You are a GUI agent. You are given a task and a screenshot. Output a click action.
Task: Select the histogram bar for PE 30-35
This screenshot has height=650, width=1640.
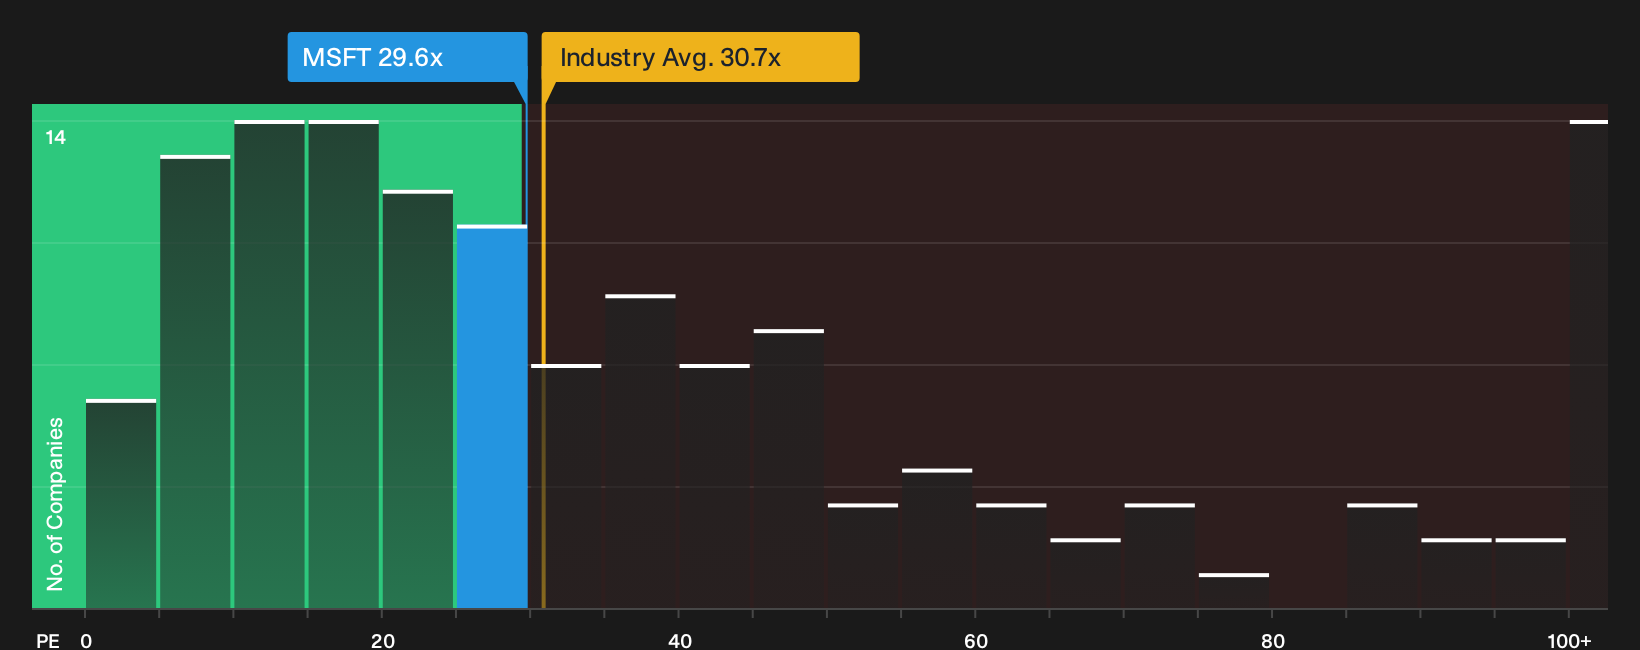coord(566,487)
